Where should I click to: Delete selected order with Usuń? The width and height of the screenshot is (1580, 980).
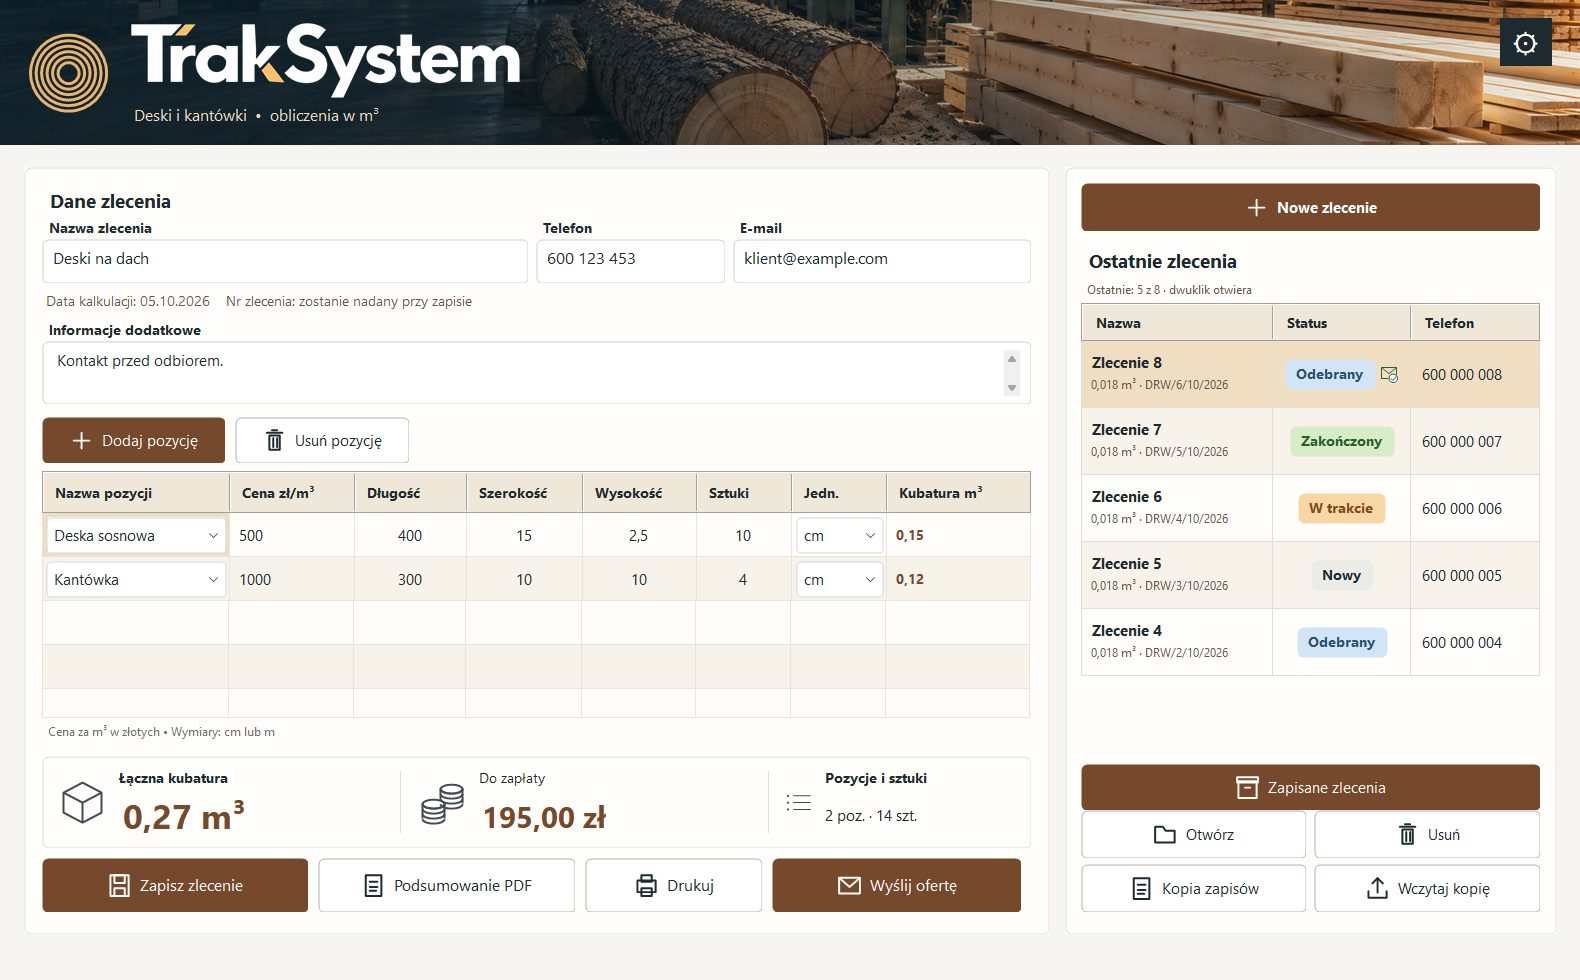coord(1427,834)
